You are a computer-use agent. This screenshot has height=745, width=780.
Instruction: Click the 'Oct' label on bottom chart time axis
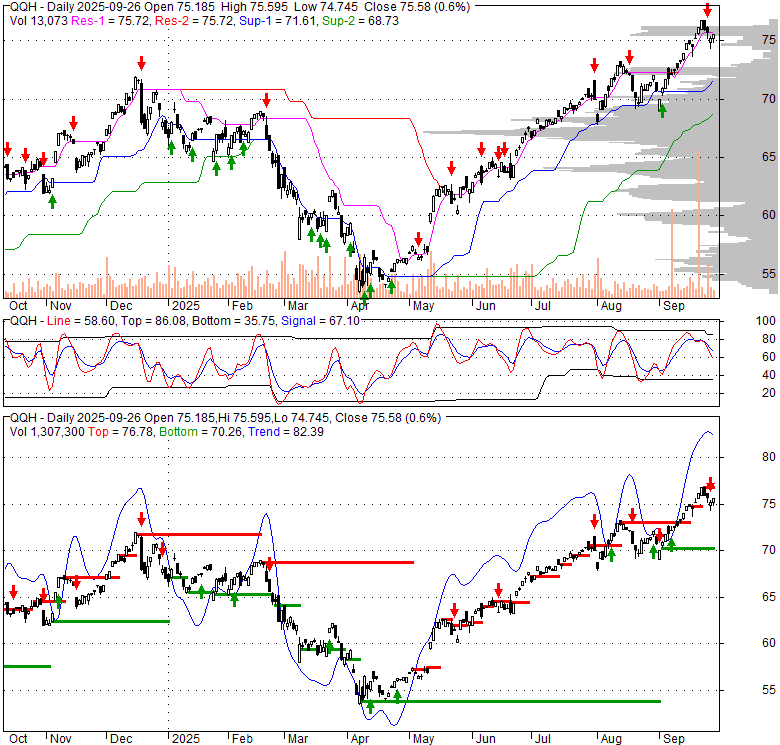click(x=18, y=739)
